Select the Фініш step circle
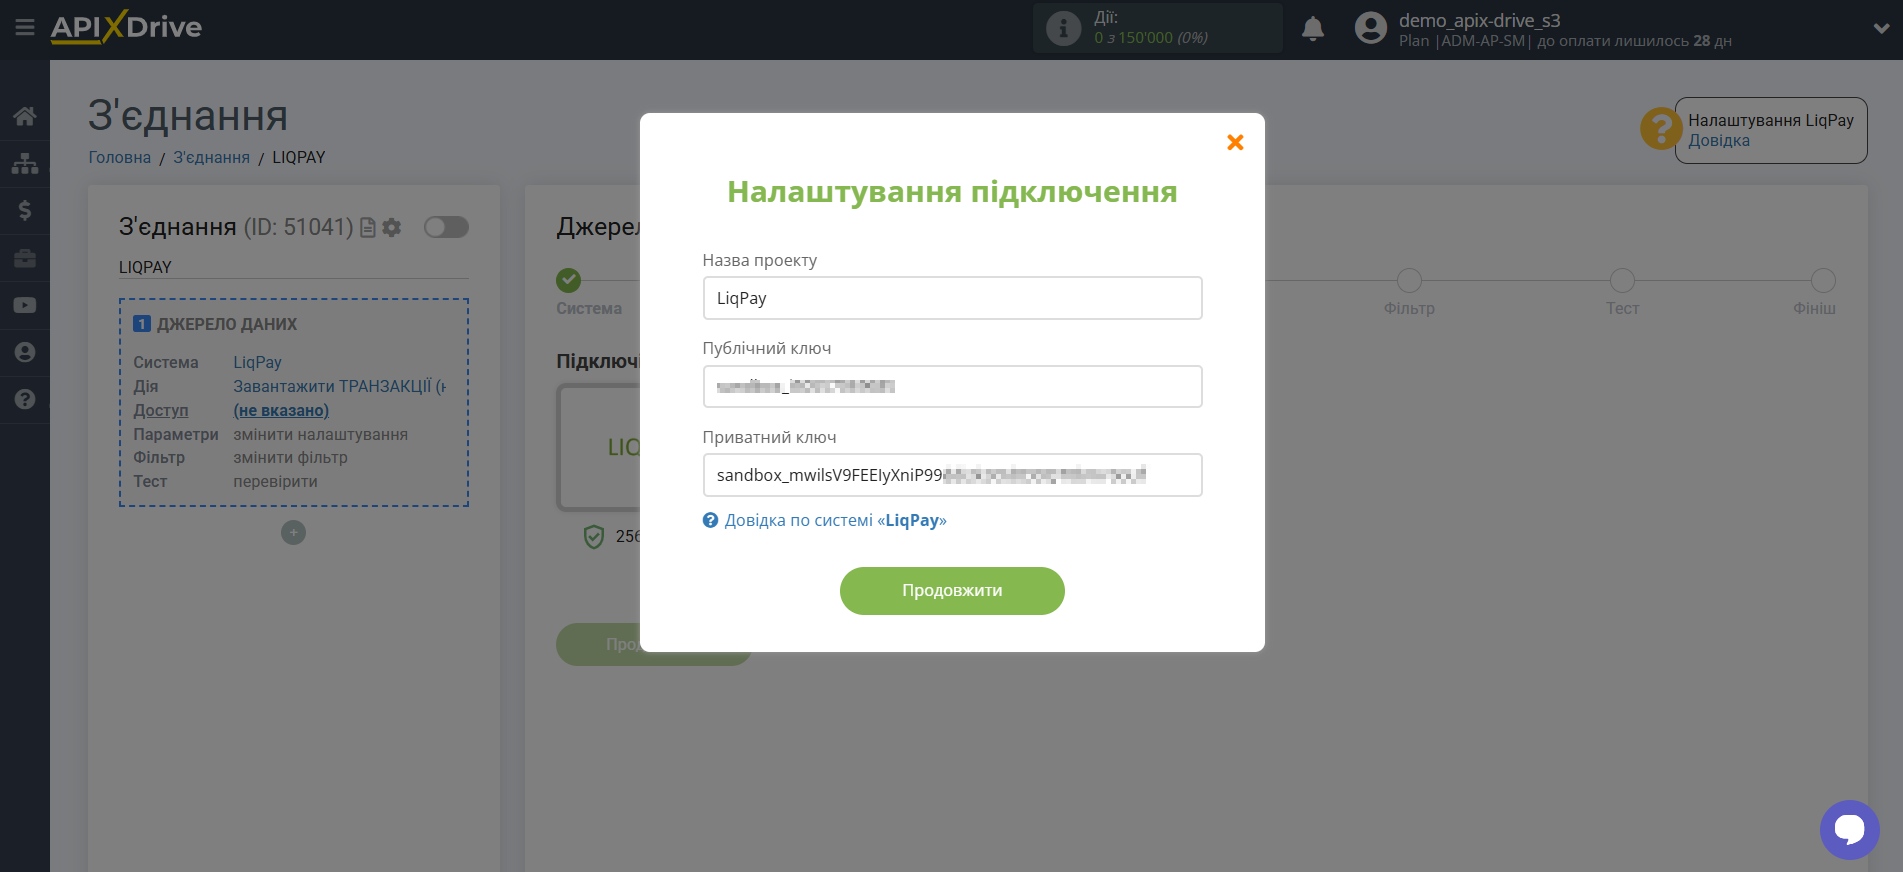Image resolution: width=1903 pixels, height=872 pixels. pos(1823,281)
